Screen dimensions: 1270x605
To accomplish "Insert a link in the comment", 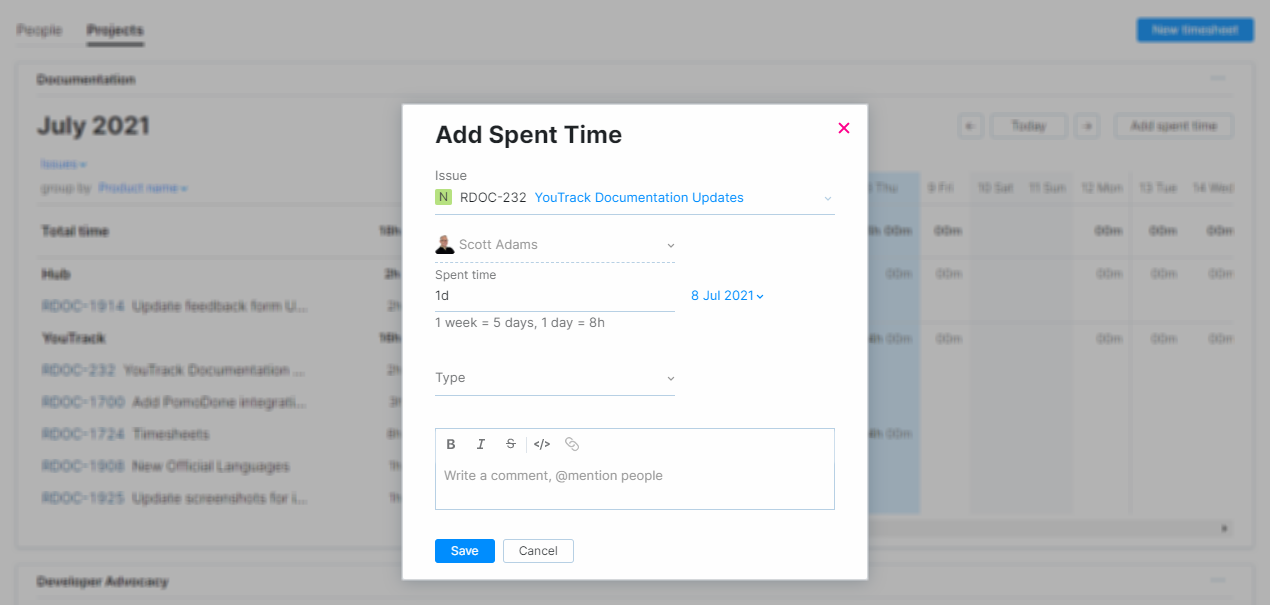I will [x=572, y=444].
